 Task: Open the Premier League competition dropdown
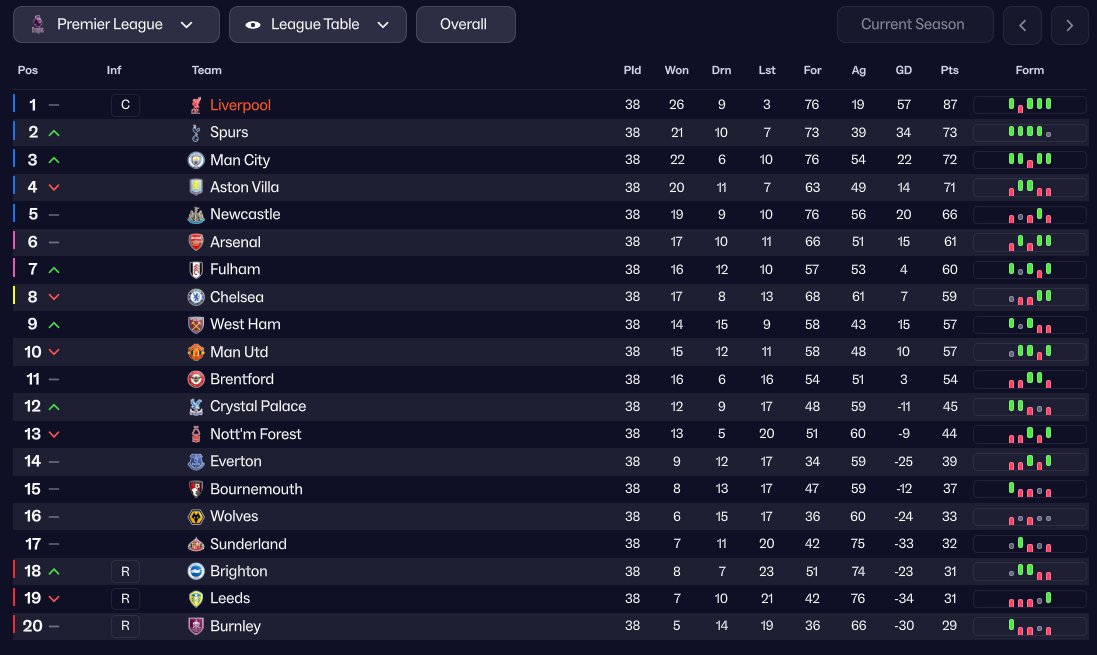pyautogui.click(x=116, y=25)
